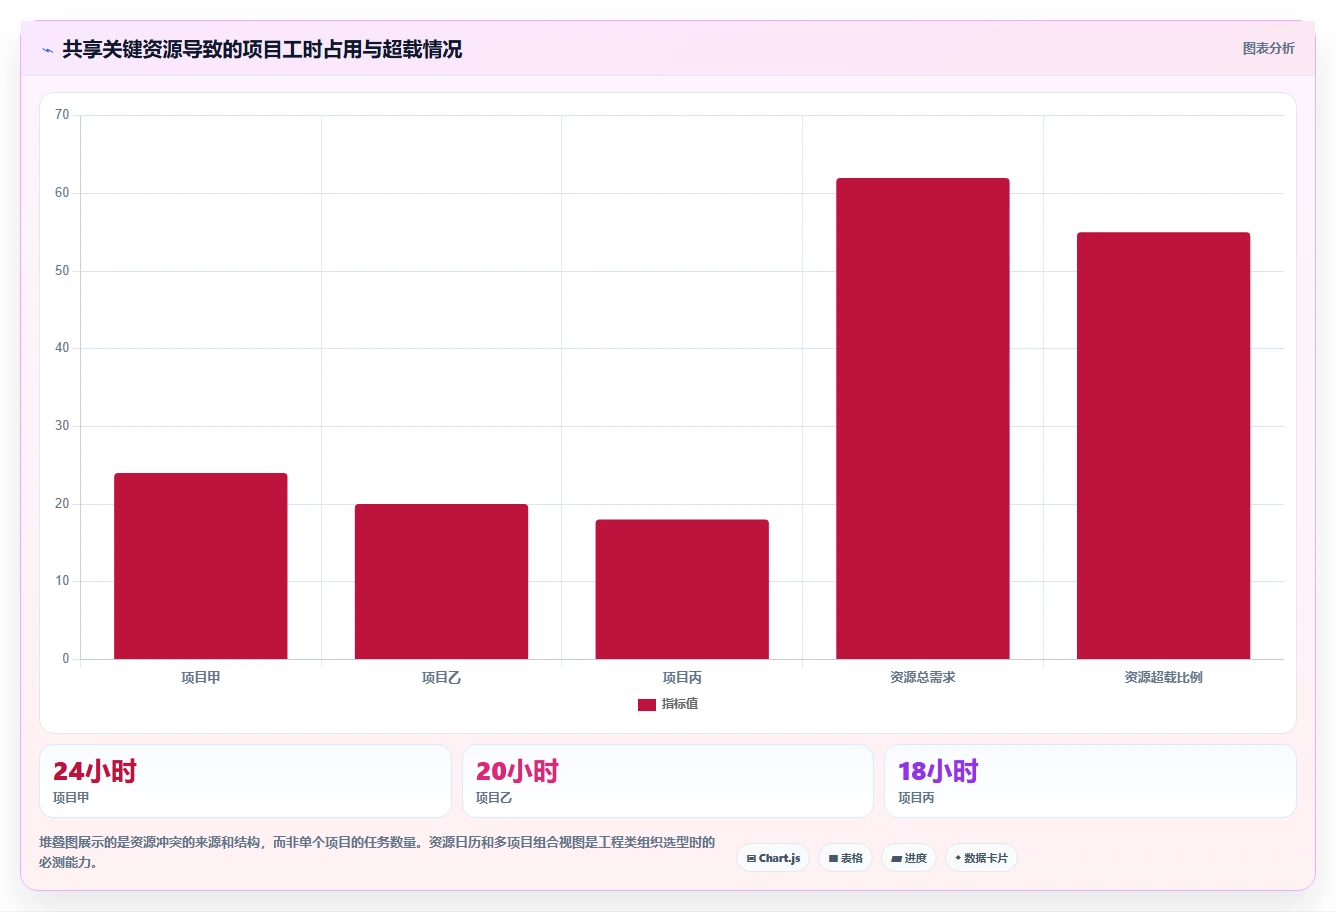Click the chart bar for 项目乙
This screenshot has height=912, width=1336.
[441, 582]
